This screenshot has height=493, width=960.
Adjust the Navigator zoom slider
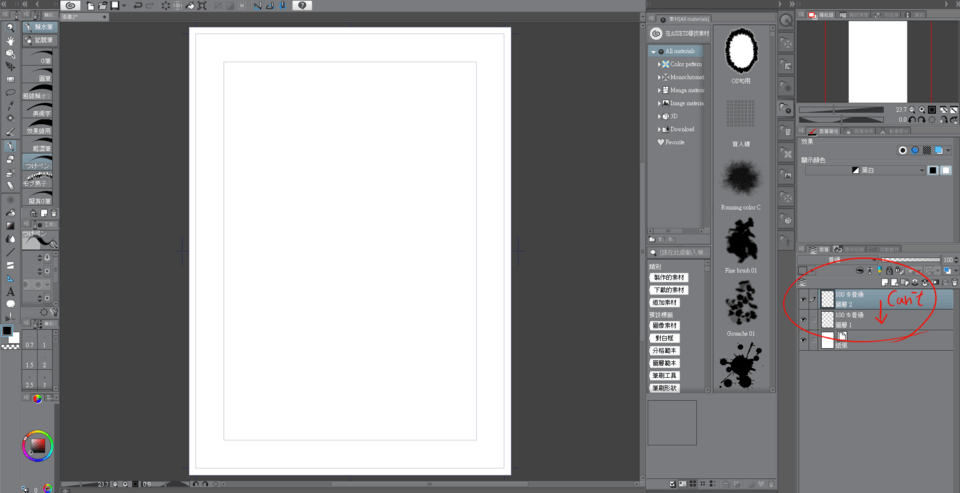[x=841, y=110]
